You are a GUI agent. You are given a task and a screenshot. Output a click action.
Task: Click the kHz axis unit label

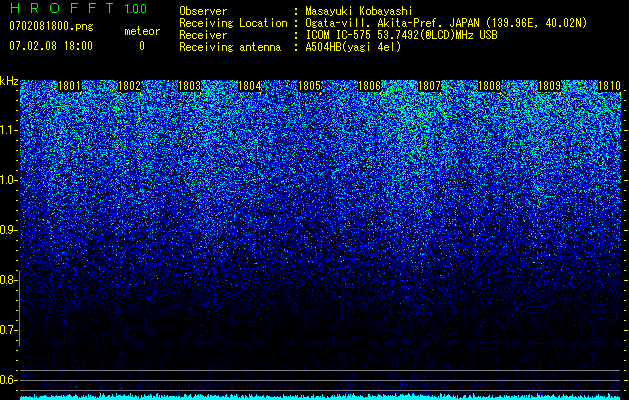9,81
